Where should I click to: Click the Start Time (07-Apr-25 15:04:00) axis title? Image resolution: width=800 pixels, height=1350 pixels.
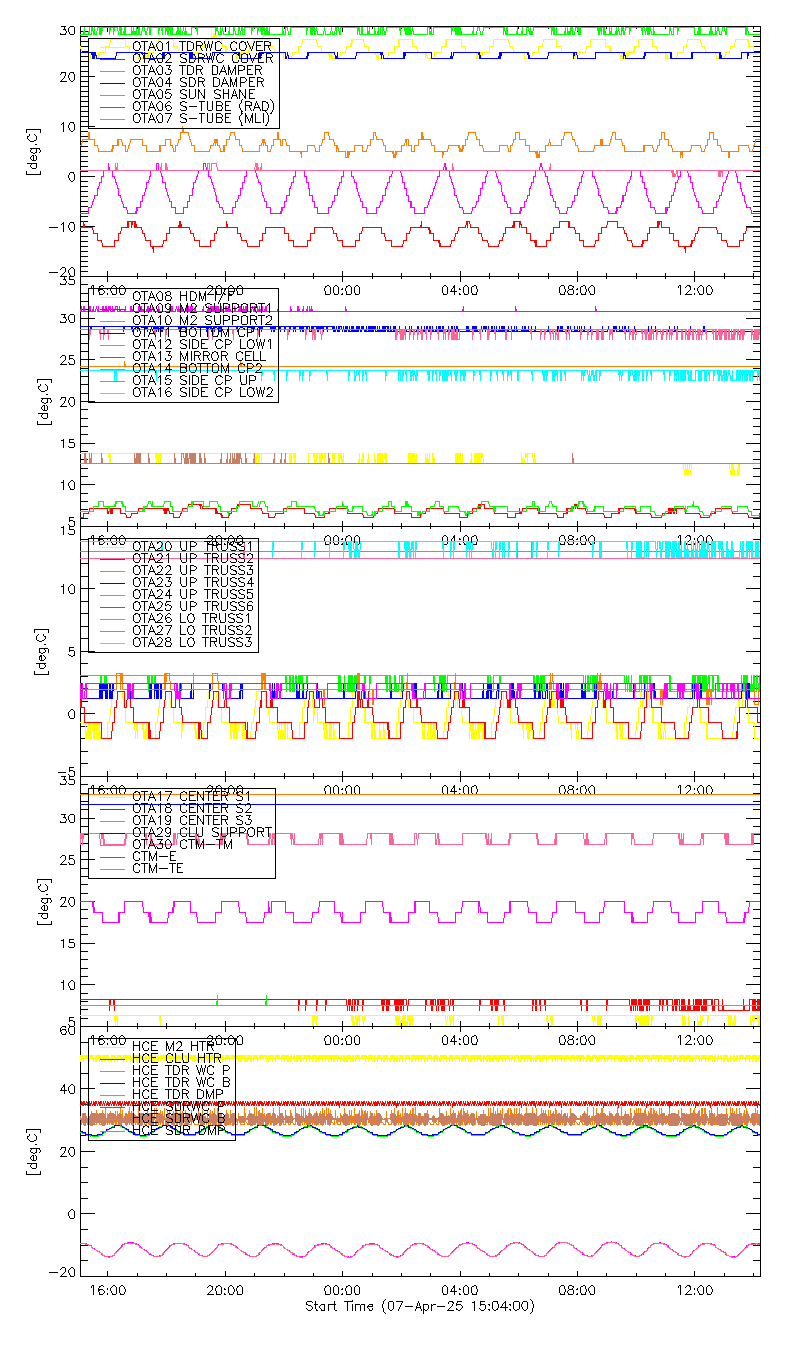(x=419, y=1306)
